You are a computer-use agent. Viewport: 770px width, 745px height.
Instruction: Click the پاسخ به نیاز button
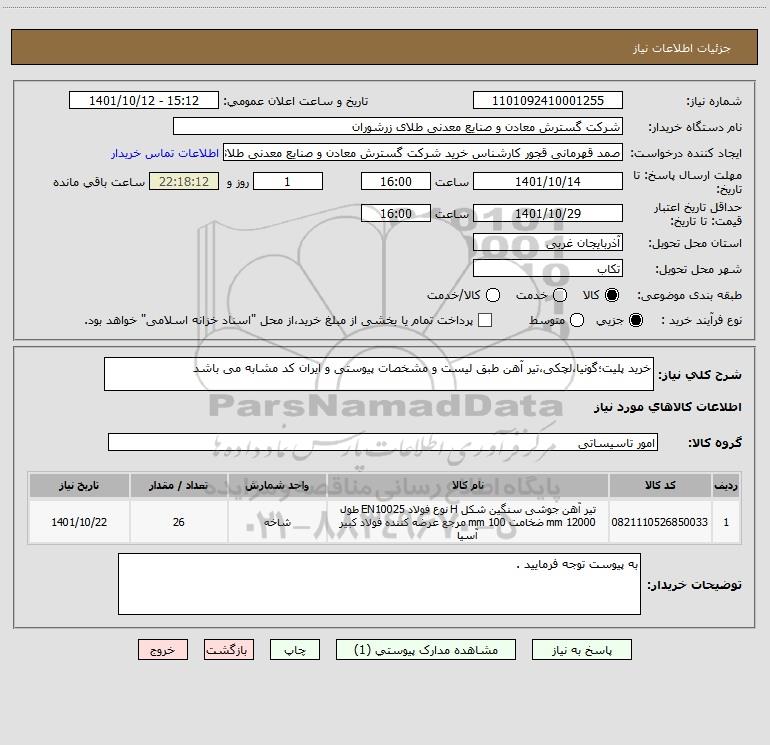[581, 650]
